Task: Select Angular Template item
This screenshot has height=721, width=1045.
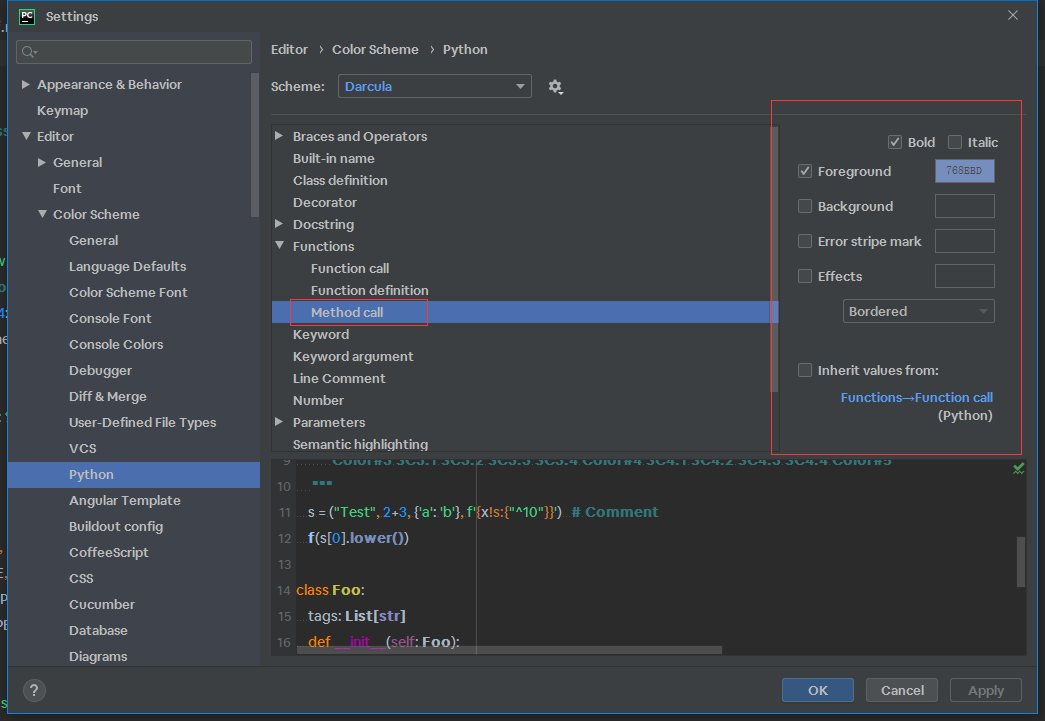Action: pos(125,500)
